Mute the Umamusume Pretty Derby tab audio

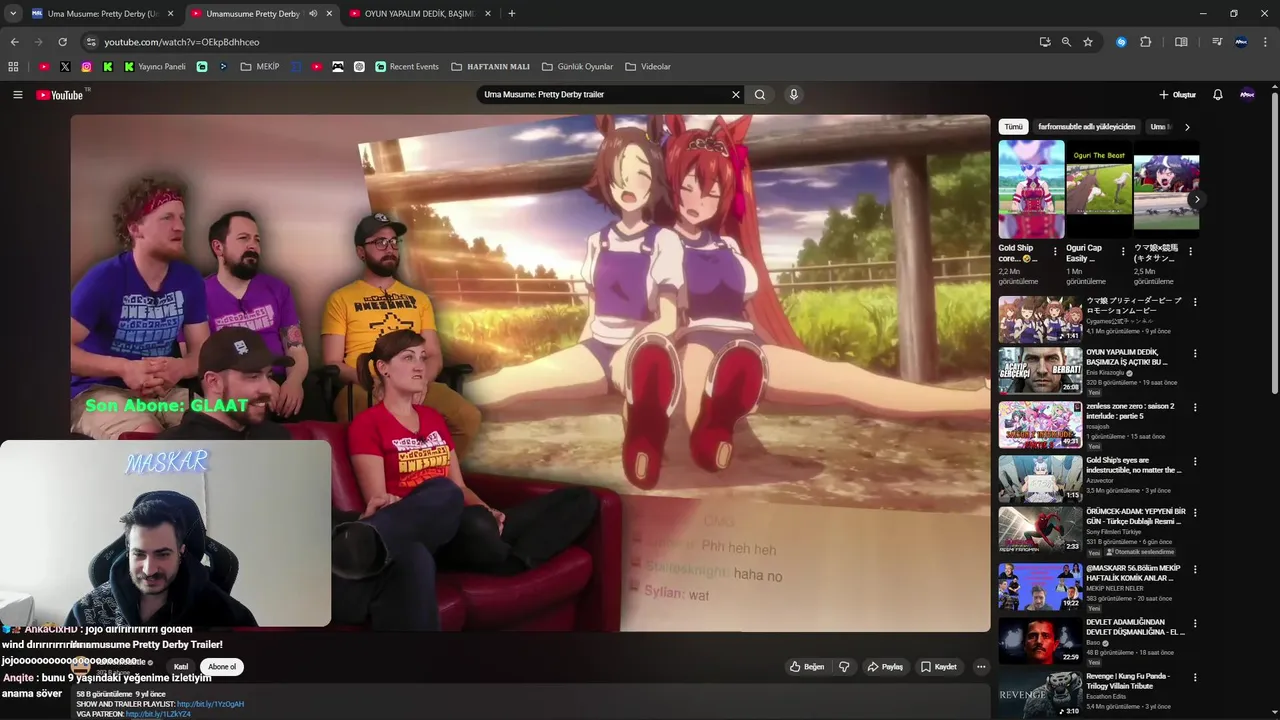313,14
